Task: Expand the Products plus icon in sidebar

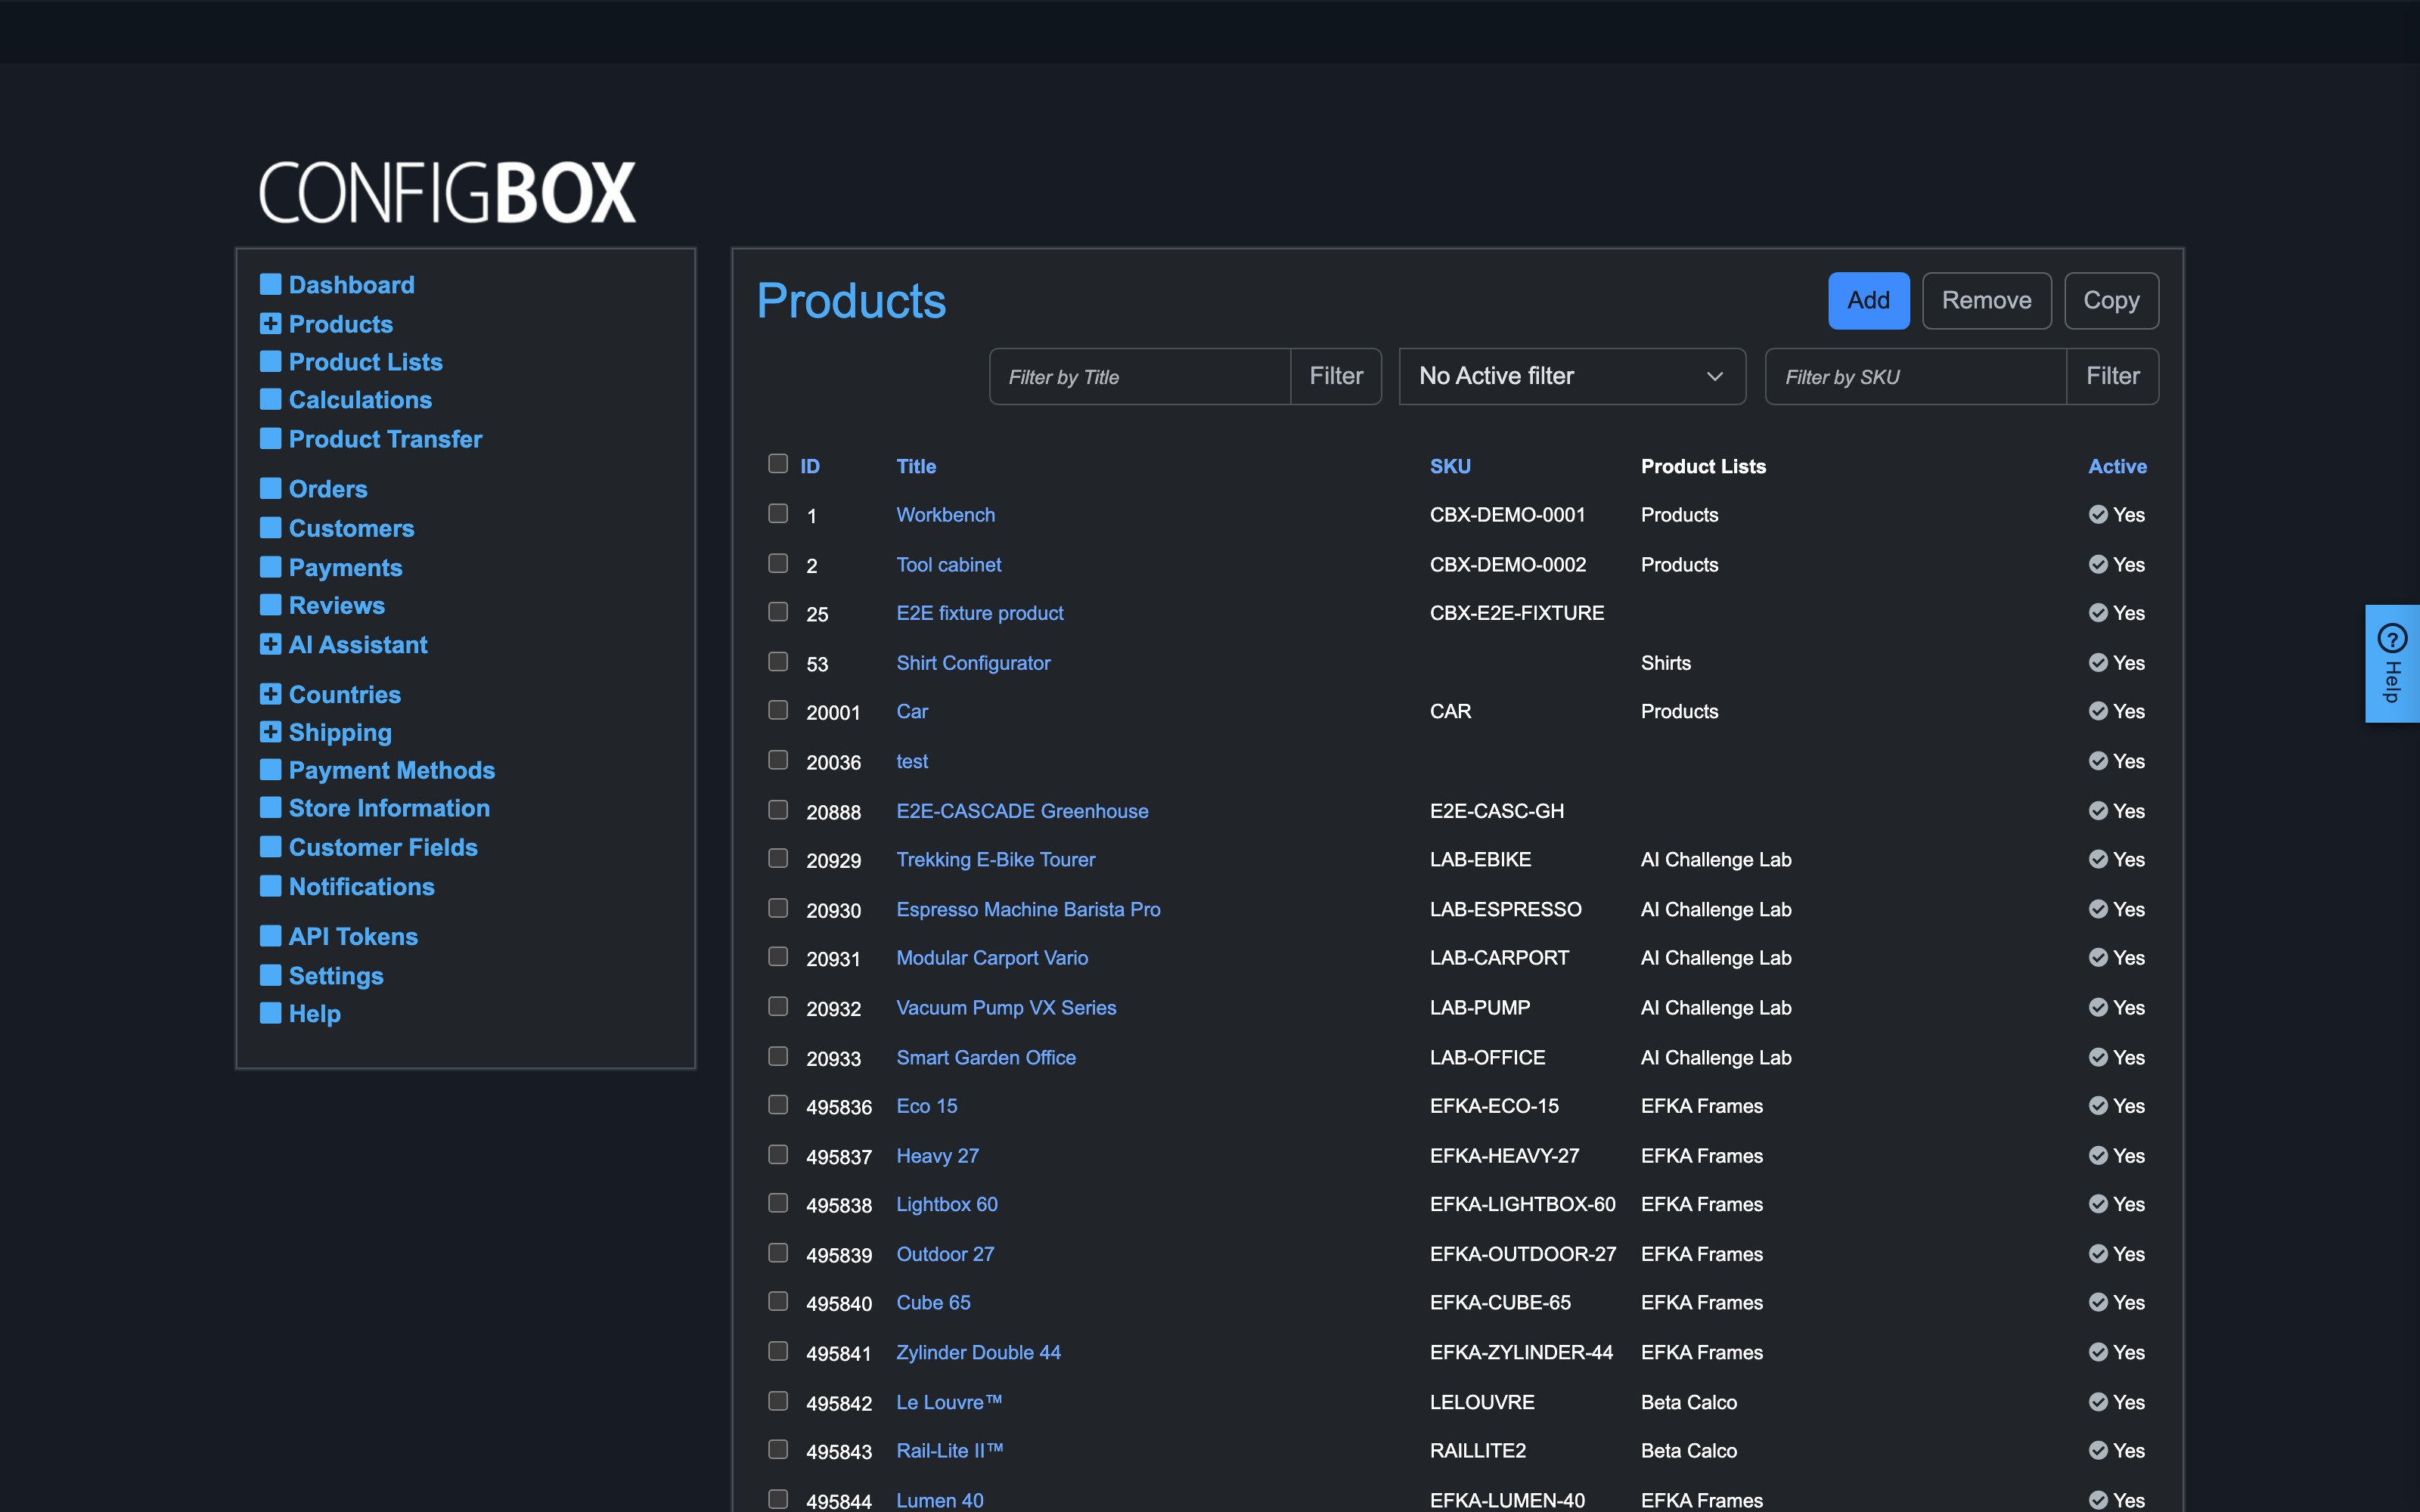Action: [x=270, y=324]
